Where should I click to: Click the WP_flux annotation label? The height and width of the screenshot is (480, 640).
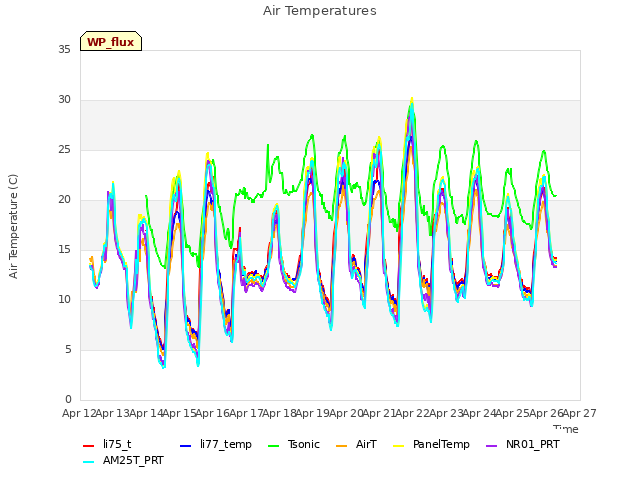111,42
